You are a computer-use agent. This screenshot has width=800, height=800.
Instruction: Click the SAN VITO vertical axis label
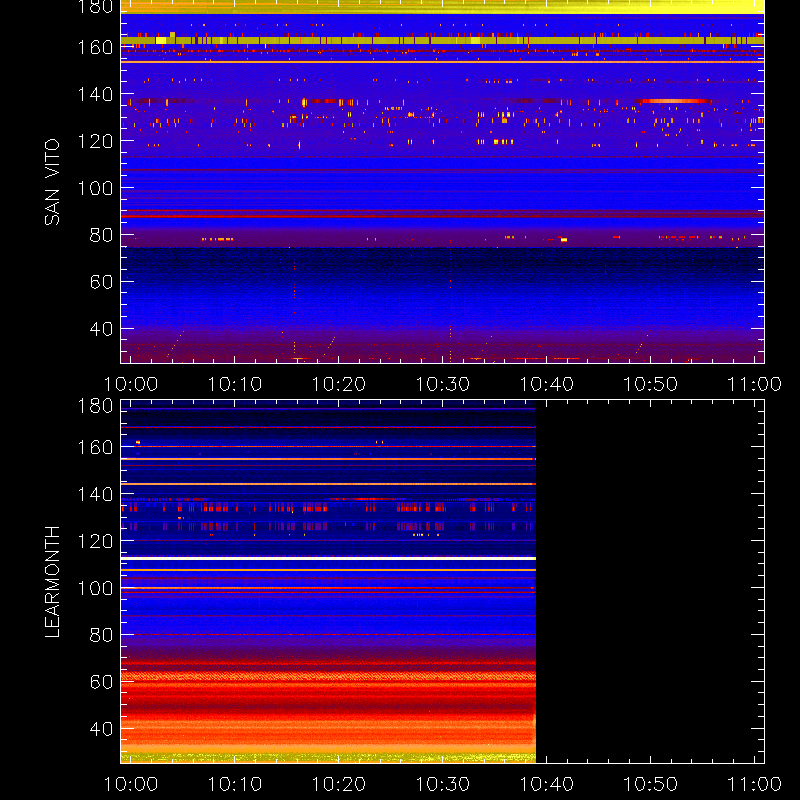(52, 182)
